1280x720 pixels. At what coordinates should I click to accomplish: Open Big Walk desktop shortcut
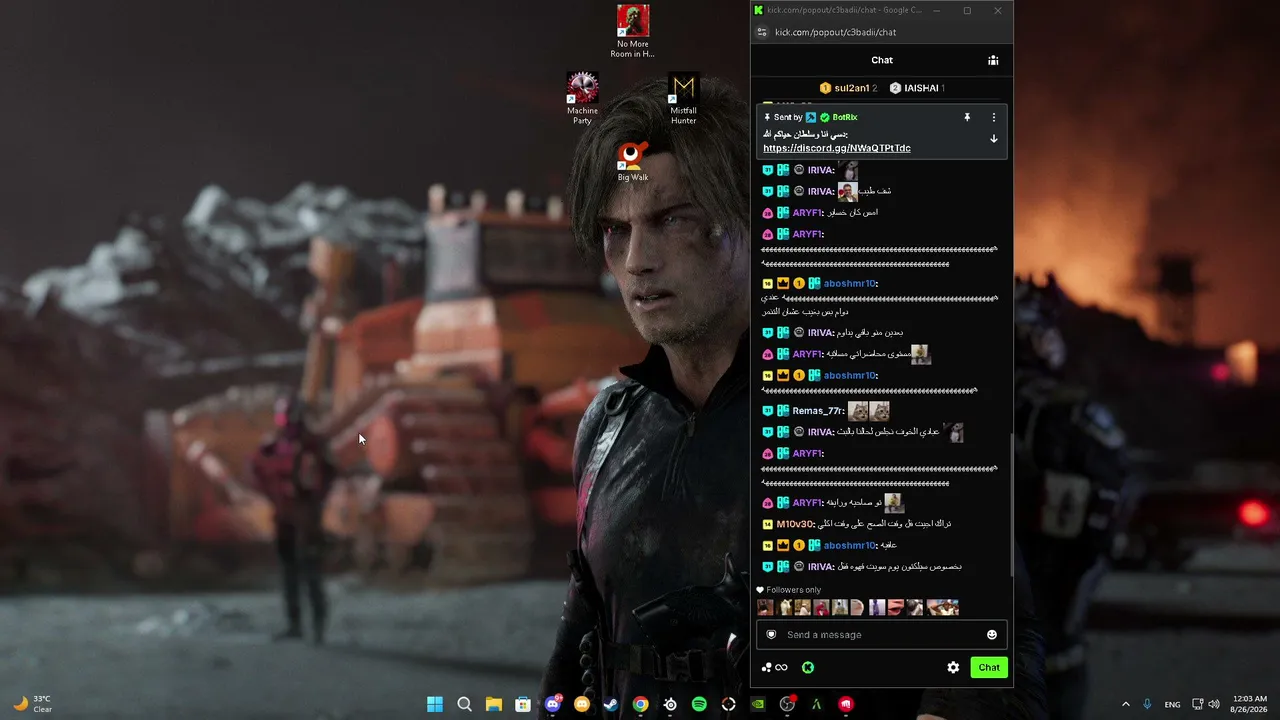coord(633,161)
